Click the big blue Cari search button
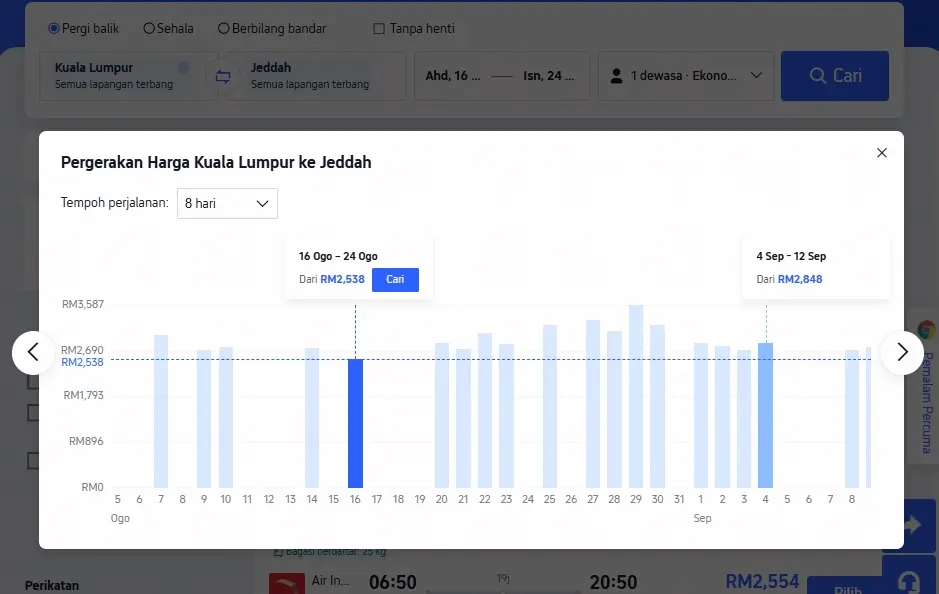This screenshot has height=594, width=939. (835, 75)
